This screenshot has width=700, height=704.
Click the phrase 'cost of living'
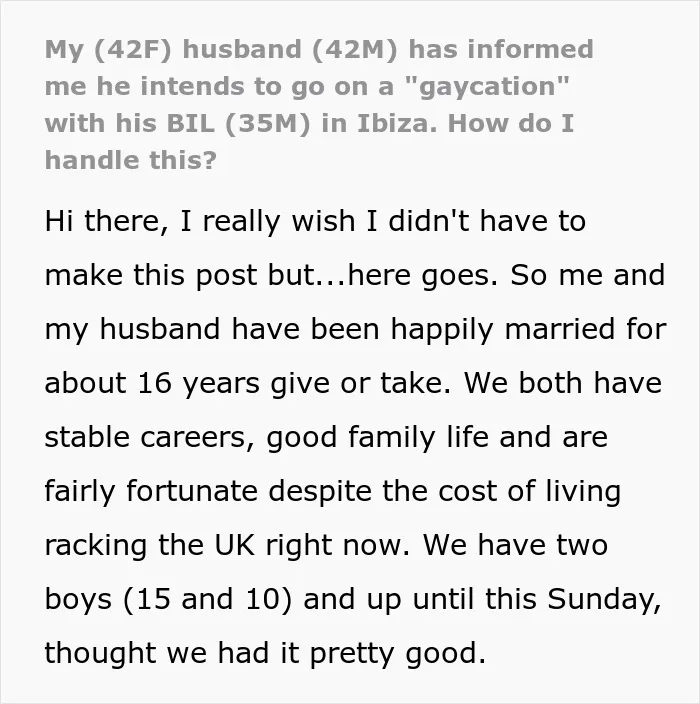tap(530, 491)
